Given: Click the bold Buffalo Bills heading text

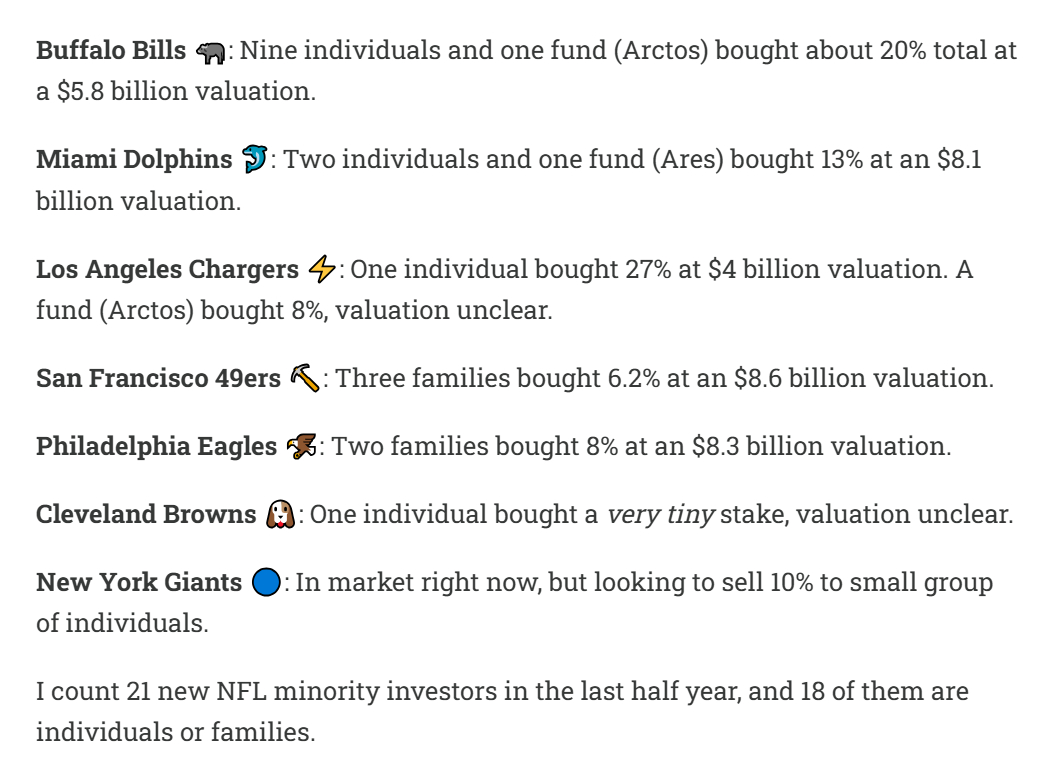Looking at the screenshot, I should point(111,51).
